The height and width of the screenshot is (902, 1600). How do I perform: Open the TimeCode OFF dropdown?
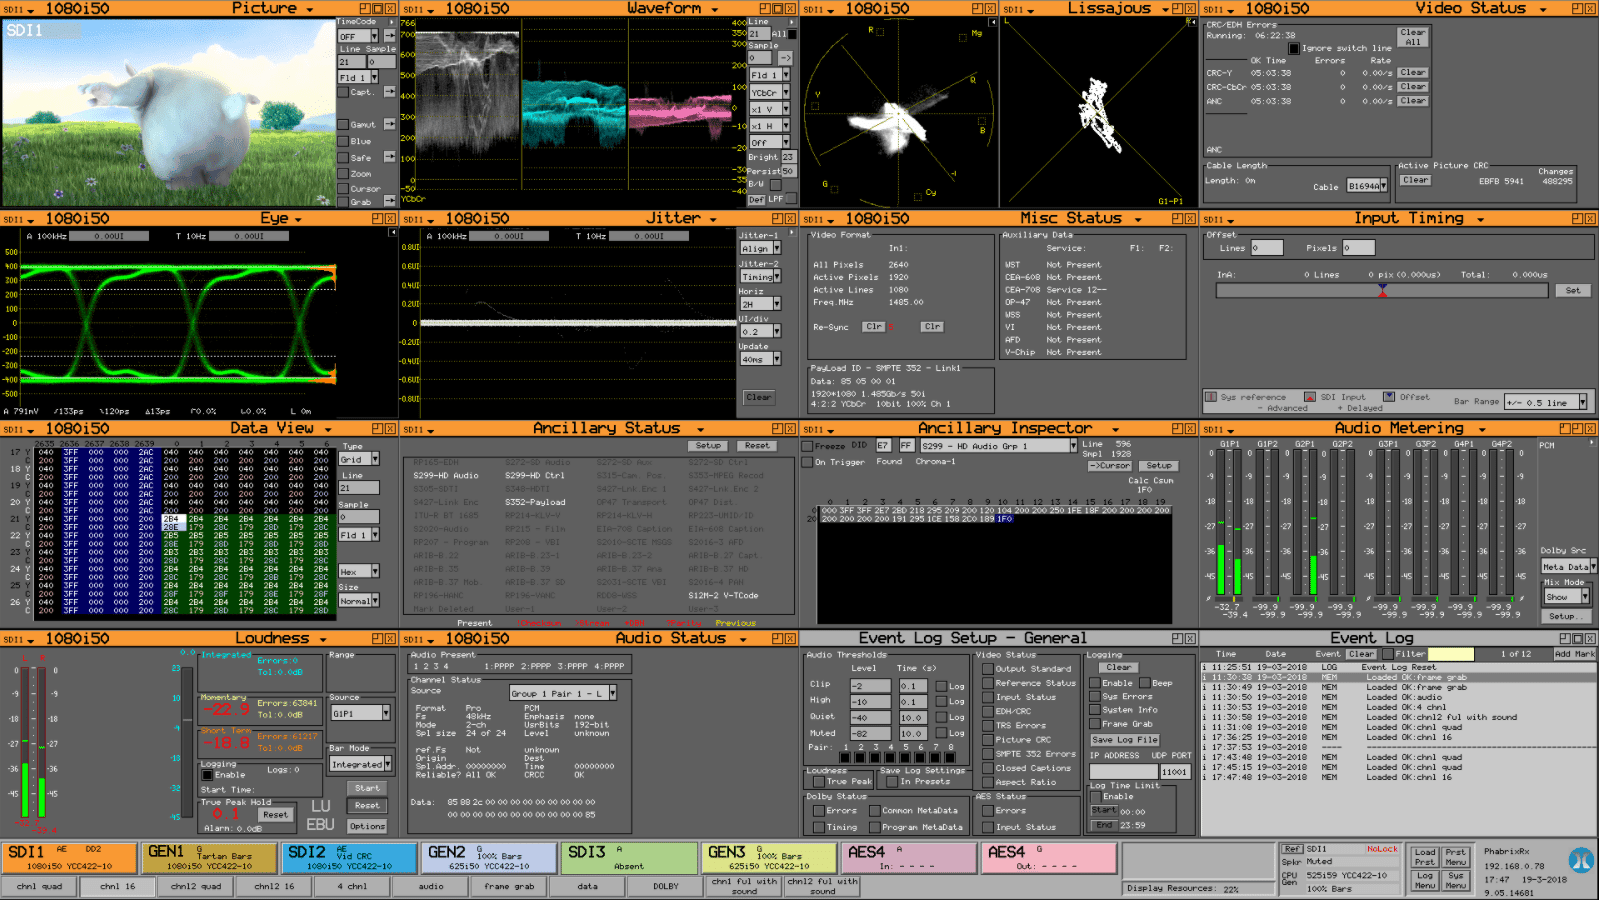[358, 36]
